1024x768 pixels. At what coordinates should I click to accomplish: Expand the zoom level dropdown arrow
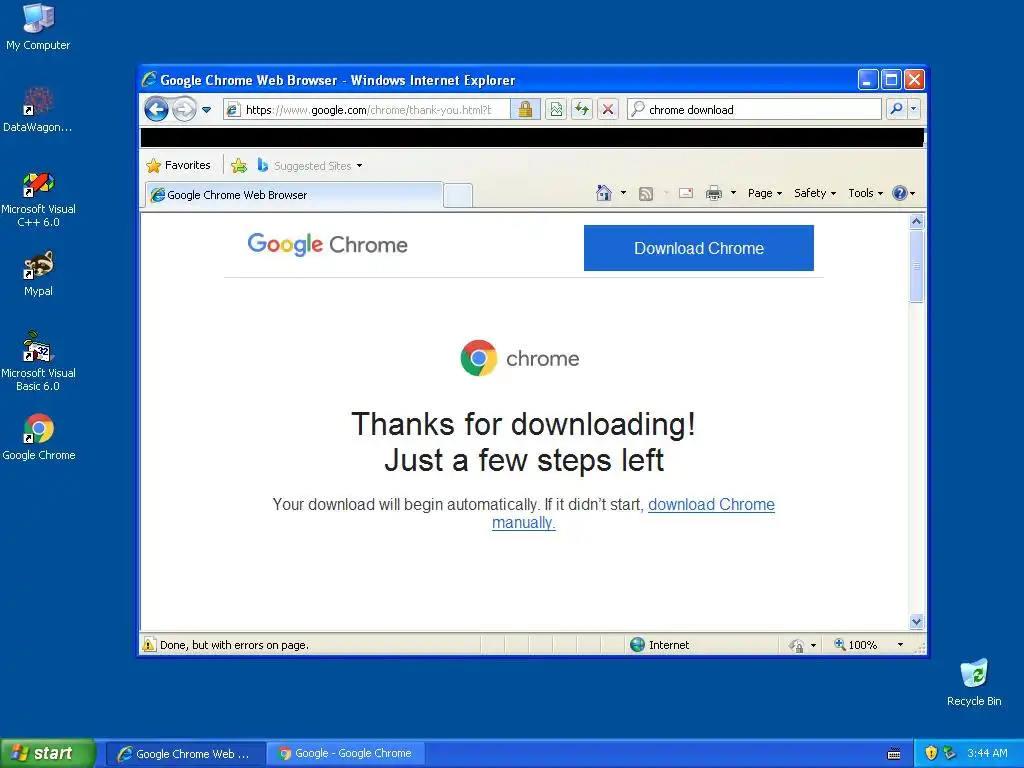[900, 645]
